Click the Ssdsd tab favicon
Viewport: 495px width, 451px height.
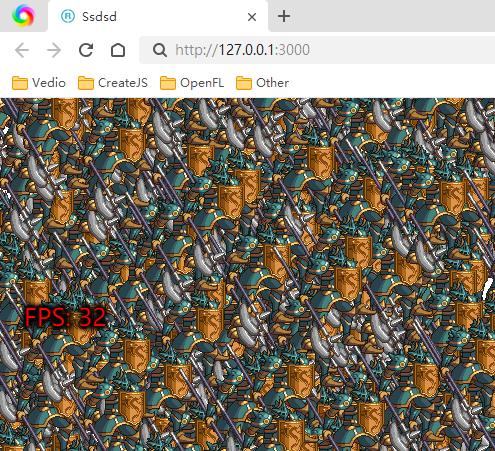(68, 16)
